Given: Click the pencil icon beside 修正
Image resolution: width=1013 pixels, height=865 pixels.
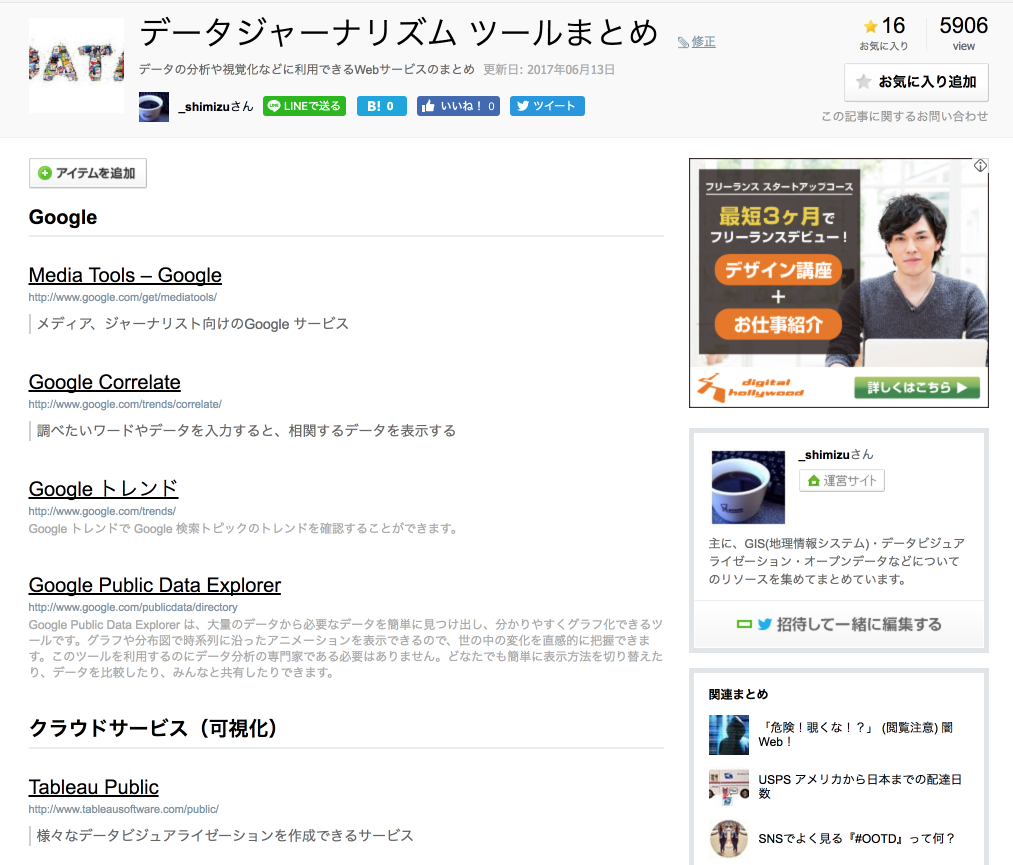Looking at the screenshot, I should coord(683,43).
